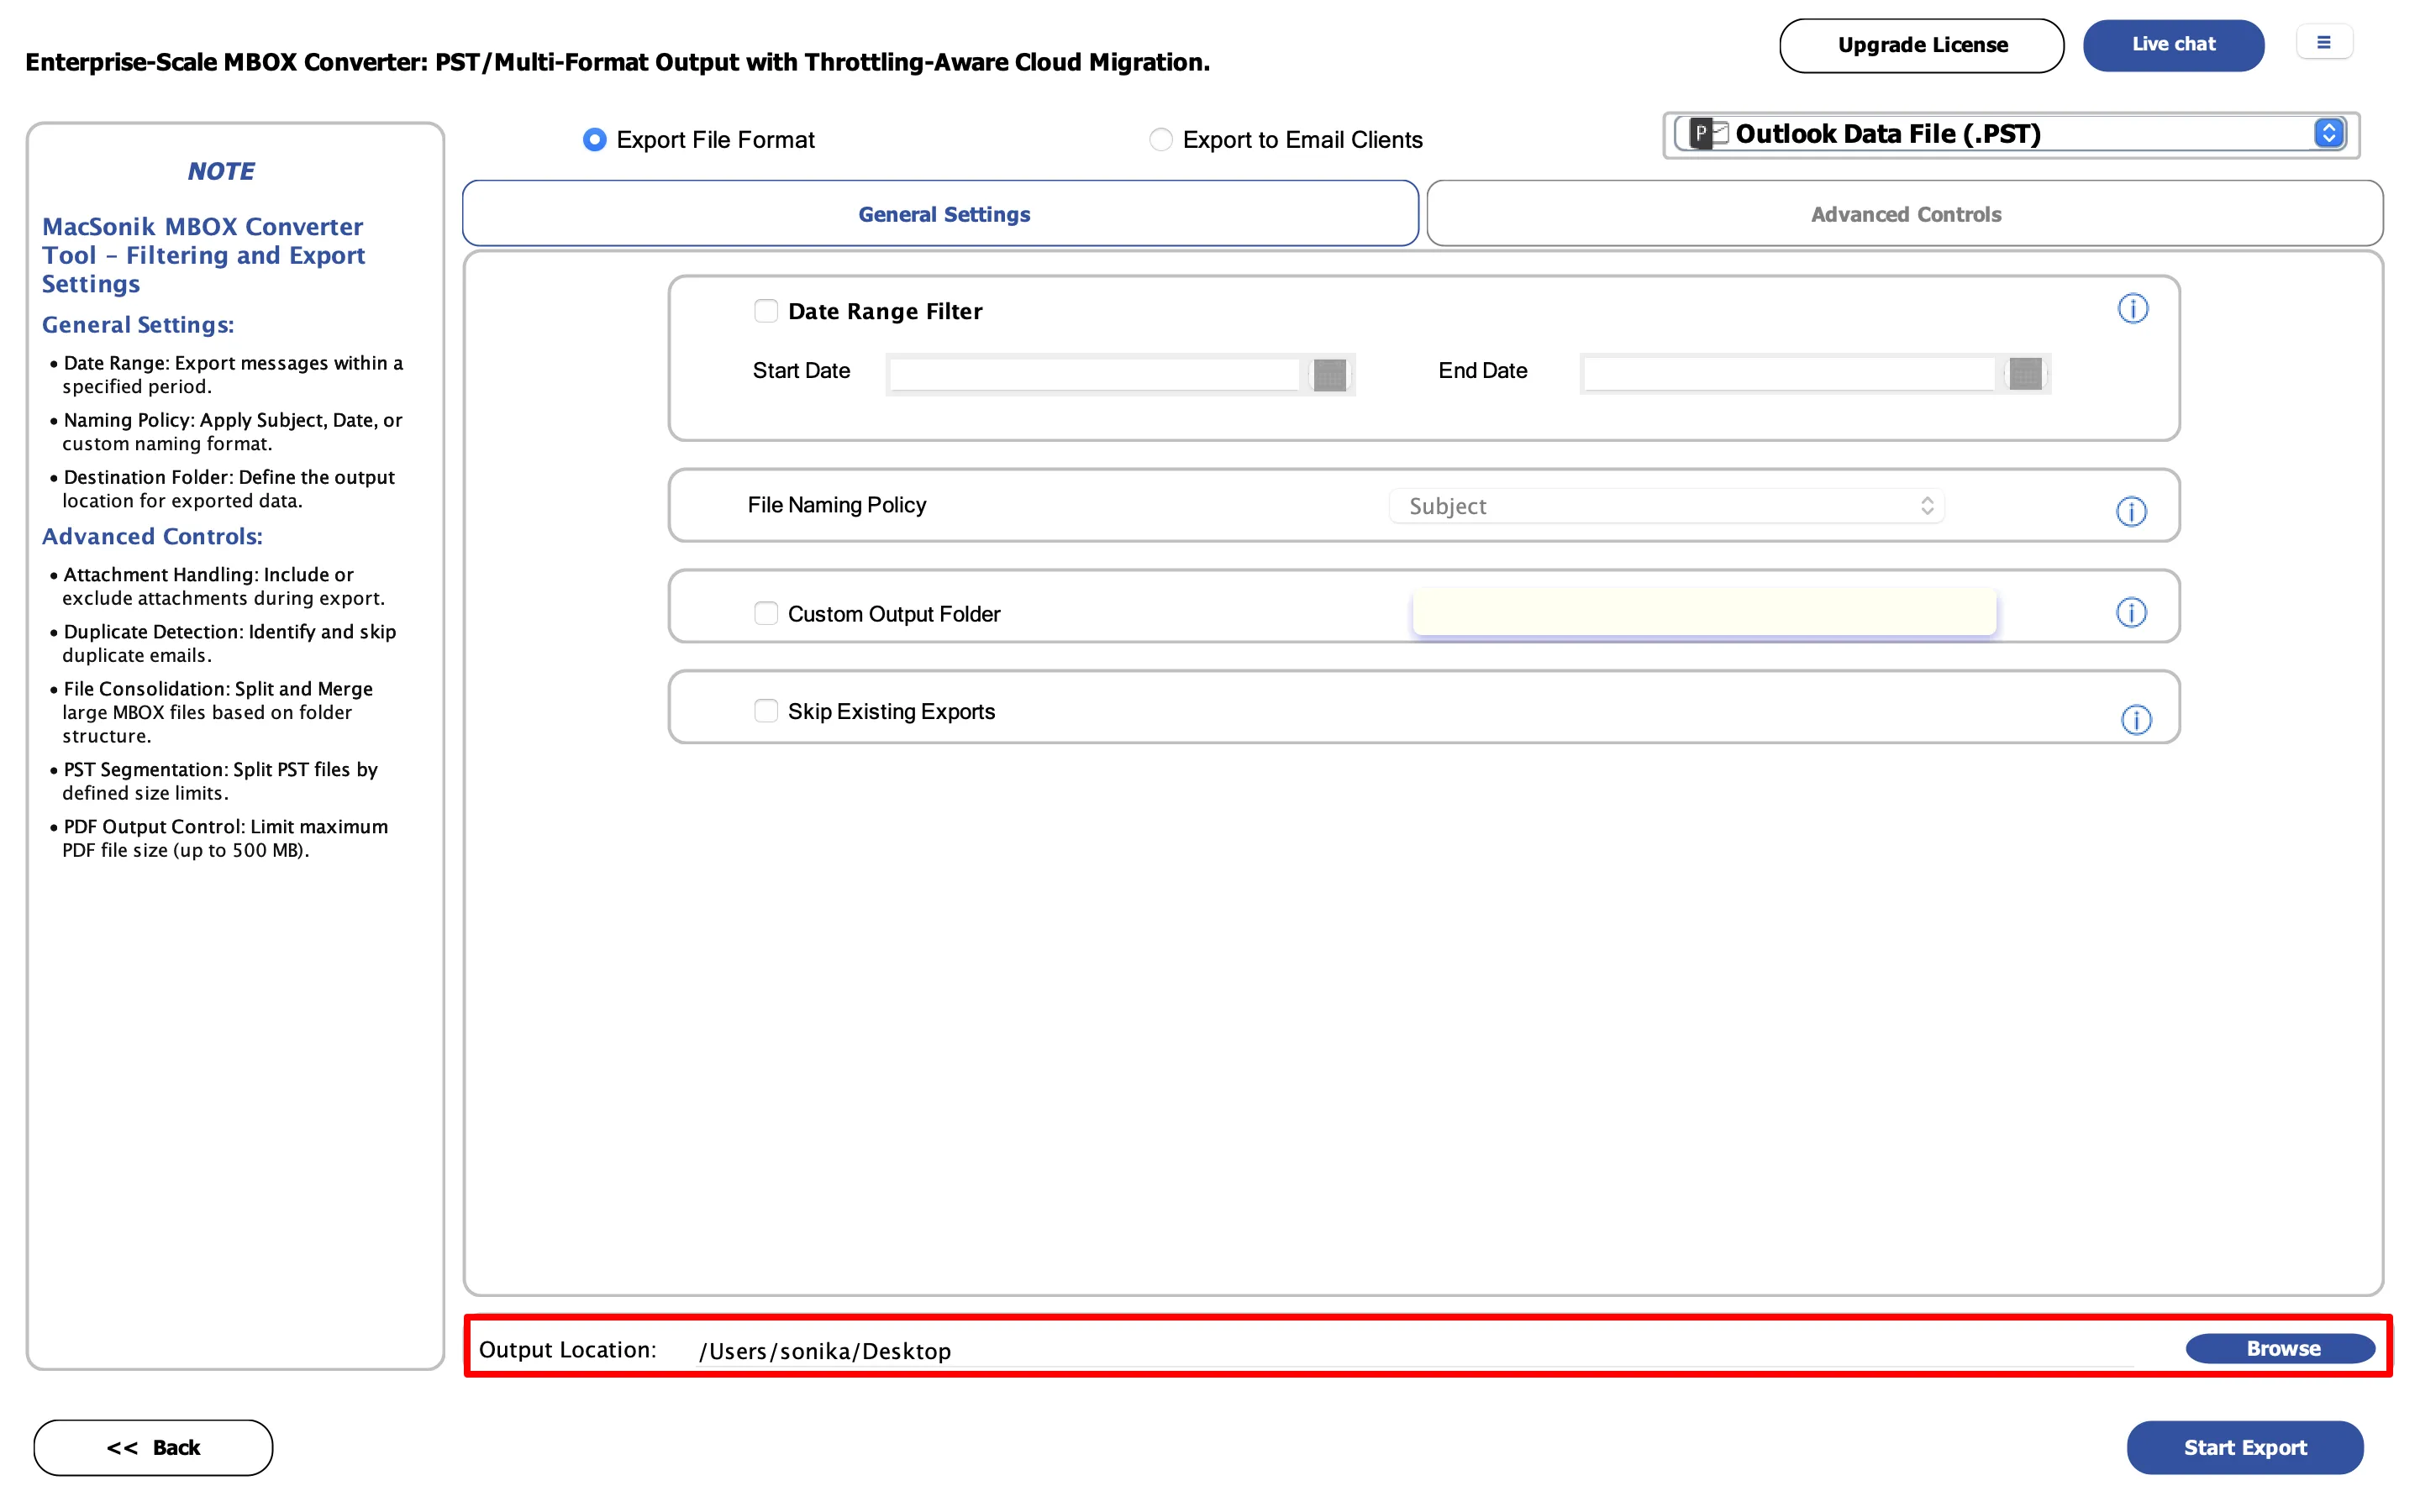Click the 'Attachment Handling' note bullet
Viewport: 2420px width, 1512px height.
click(x=217, y=586)
